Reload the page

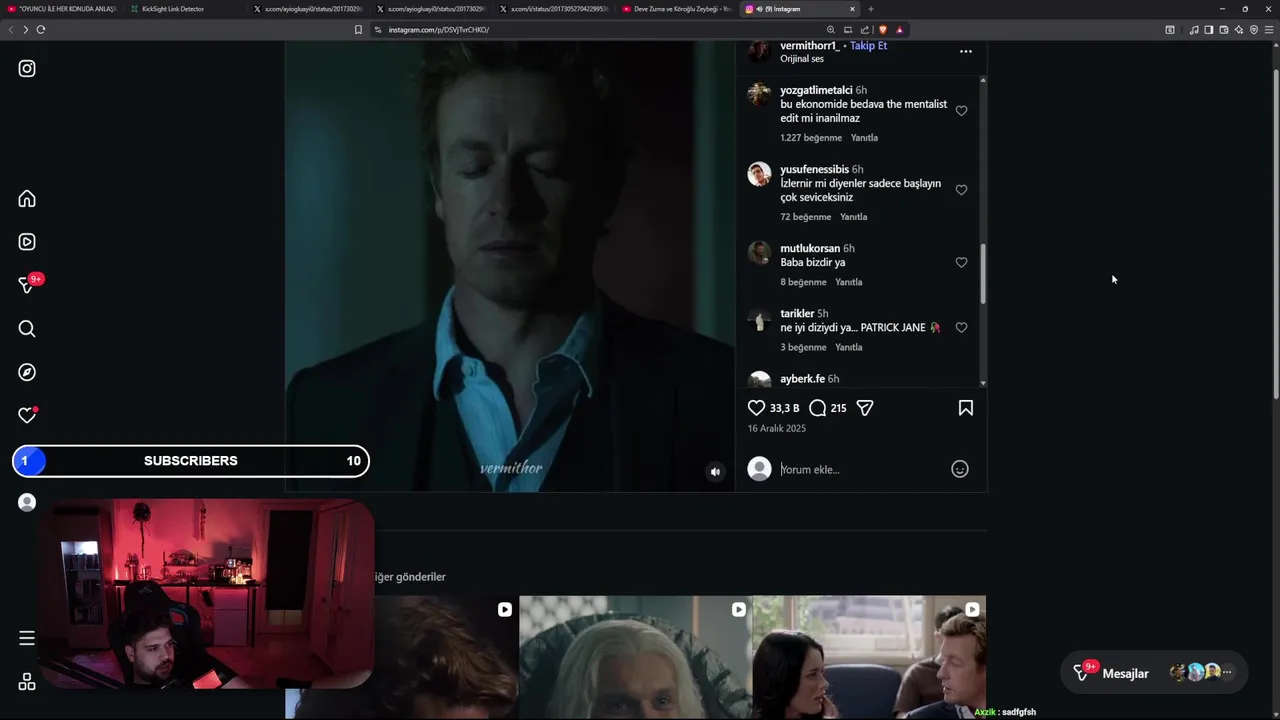[41, 30]
